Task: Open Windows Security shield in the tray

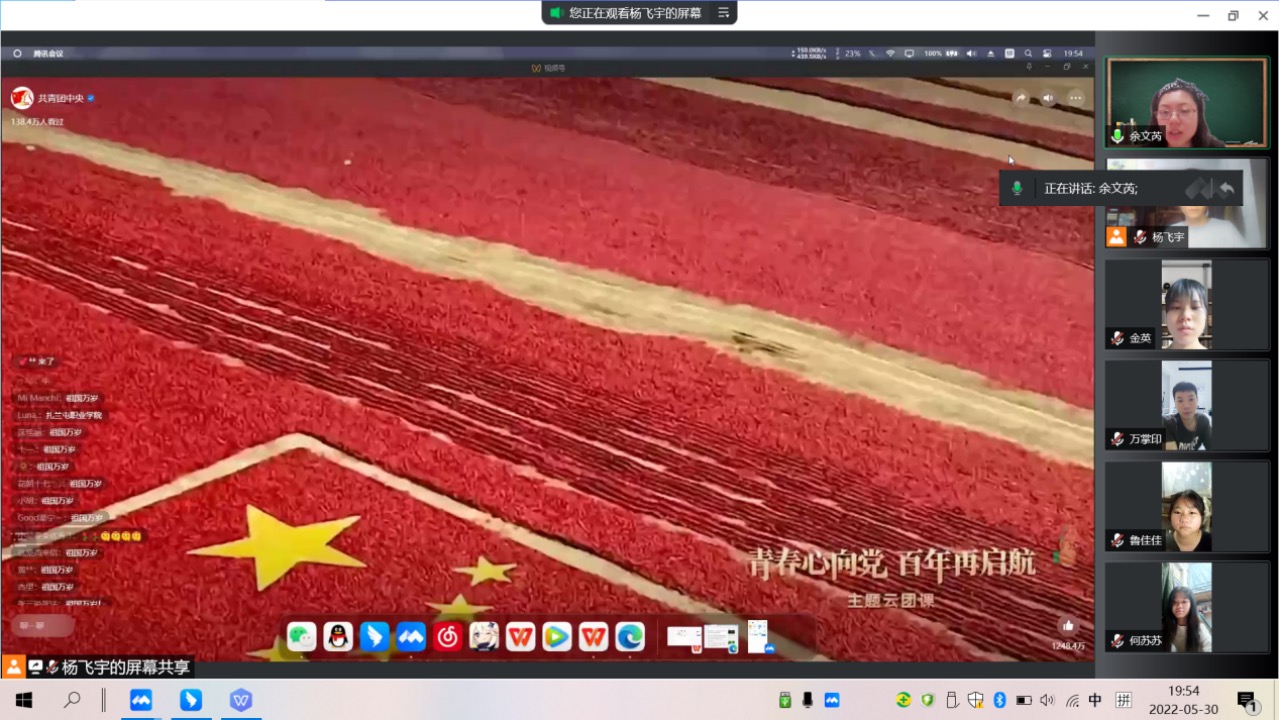Action: click(975, 700)
